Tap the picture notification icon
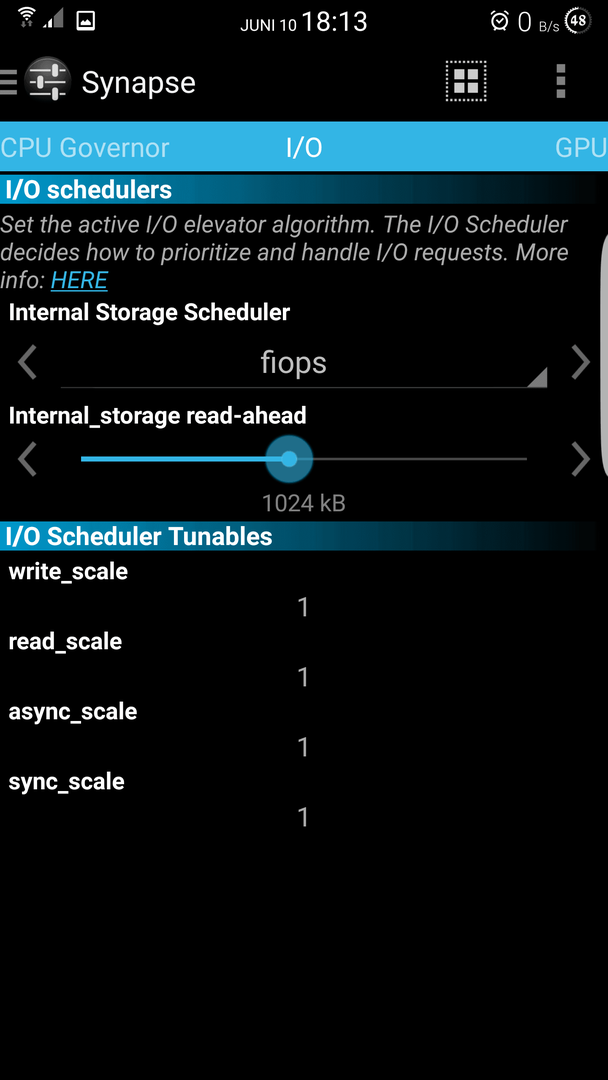 85,21
